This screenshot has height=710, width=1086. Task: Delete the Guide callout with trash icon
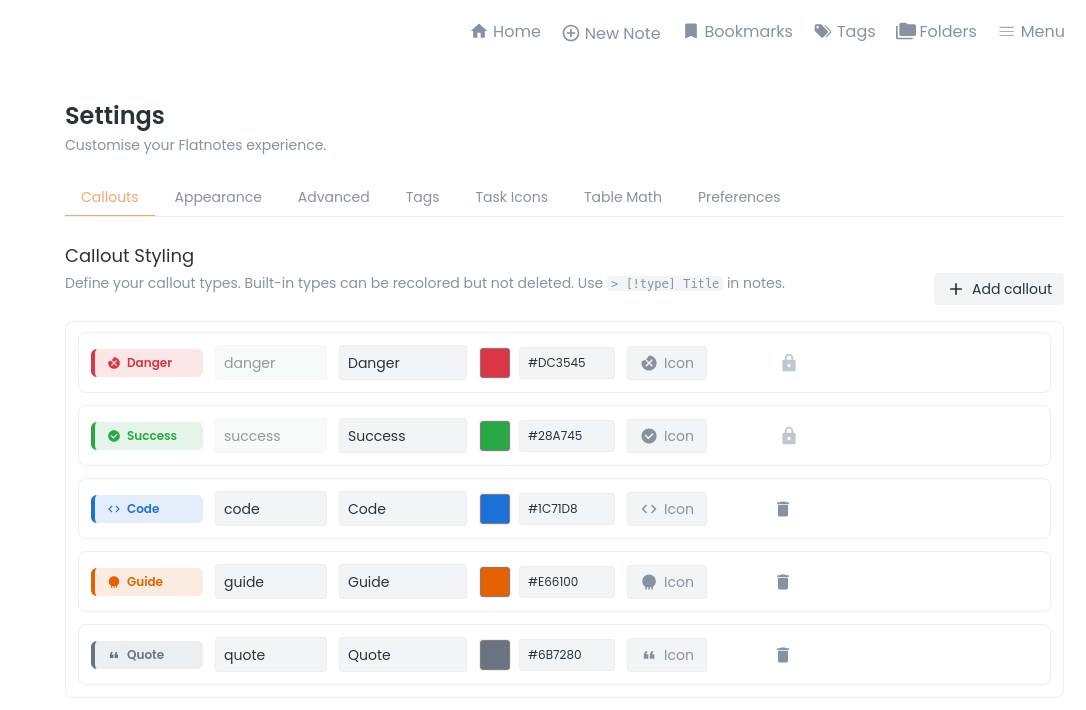pyautogui.click(x=783, y=582)
